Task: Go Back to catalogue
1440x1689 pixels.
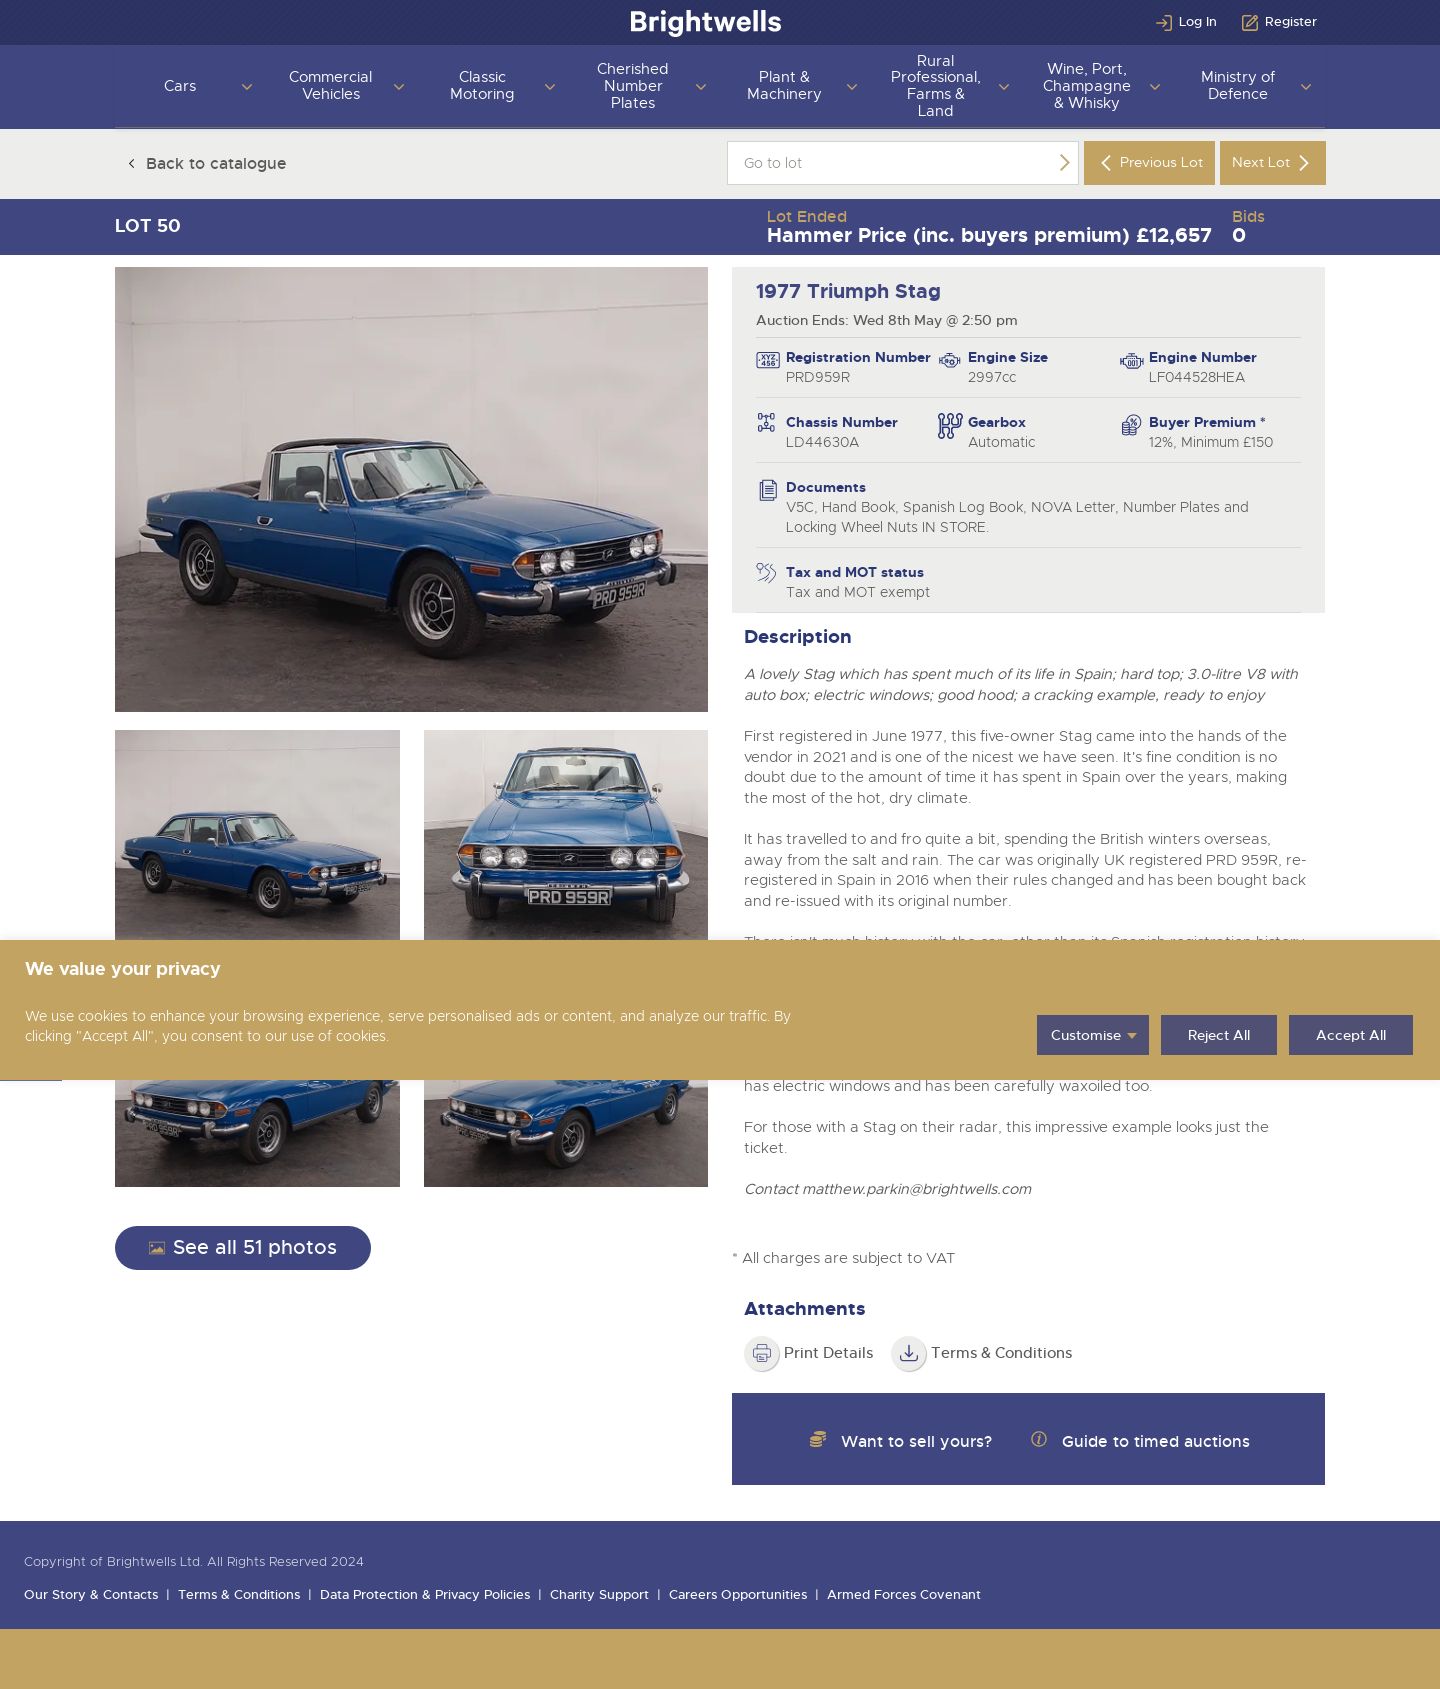Action: coord(216,163)
